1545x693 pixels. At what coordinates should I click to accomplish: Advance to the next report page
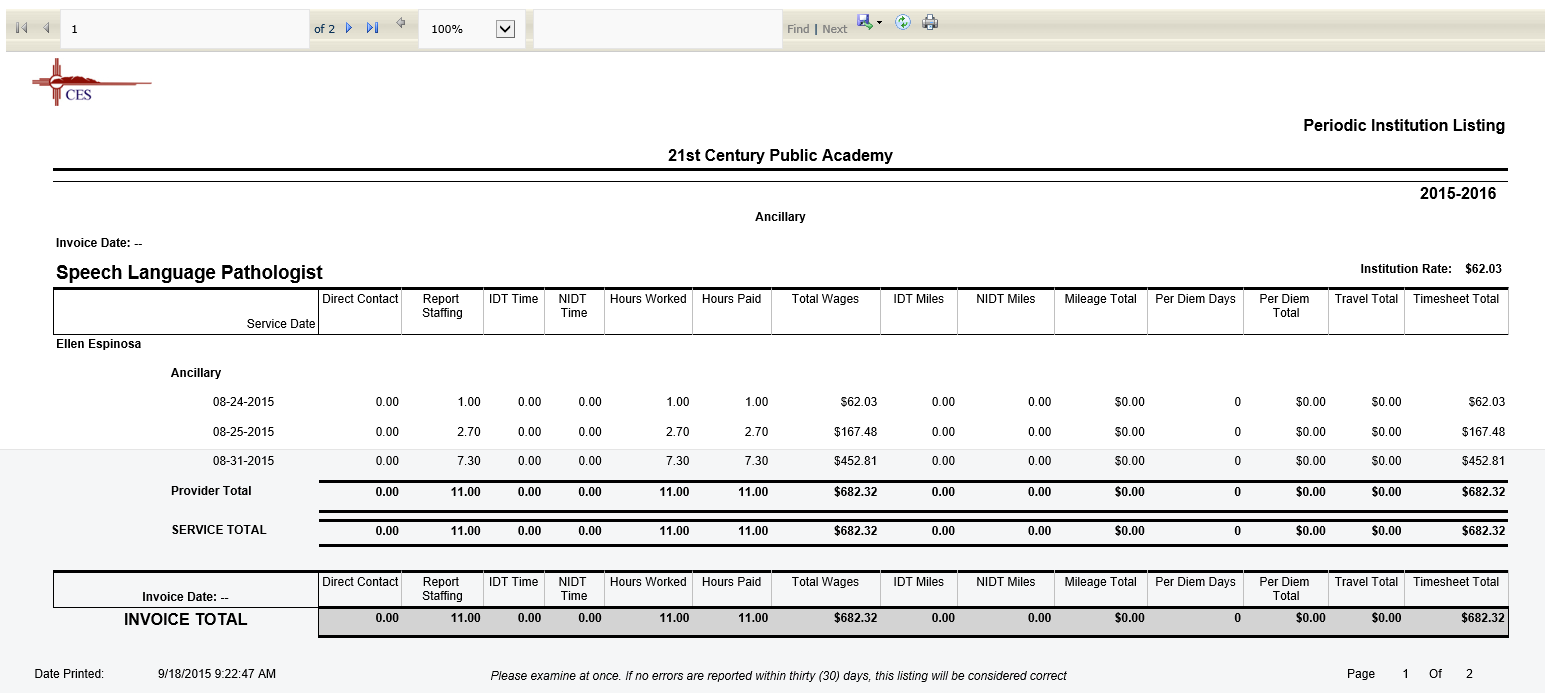click(348, 28)
